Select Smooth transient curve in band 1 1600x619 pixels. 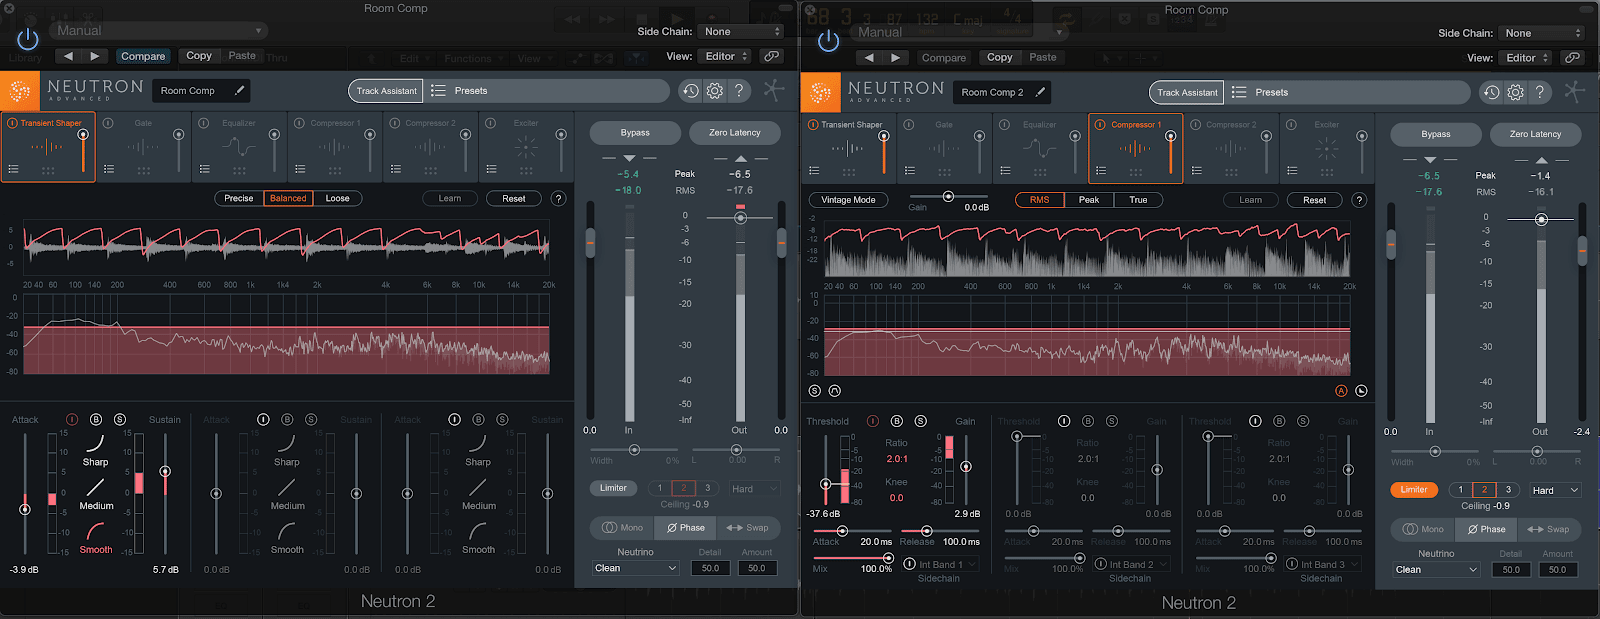click(x=96, y=537)
